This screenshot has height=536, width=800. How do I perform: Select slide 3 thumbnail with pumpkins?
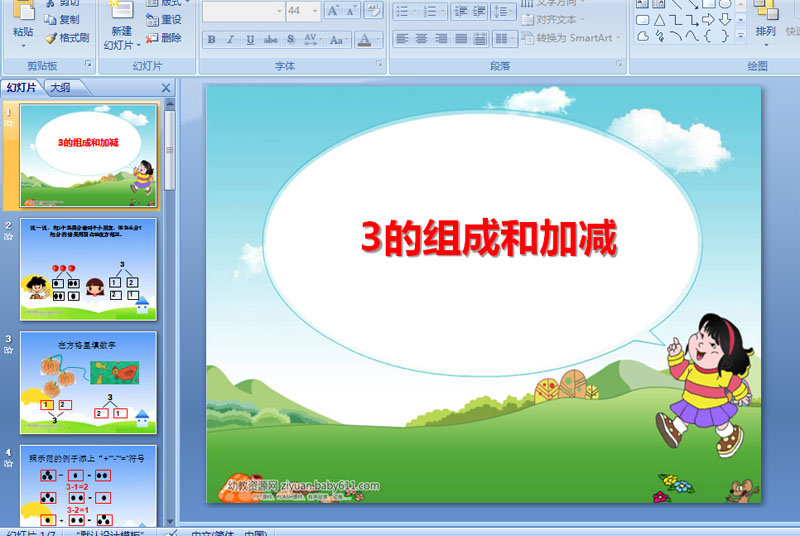click(x=88, y=382)
